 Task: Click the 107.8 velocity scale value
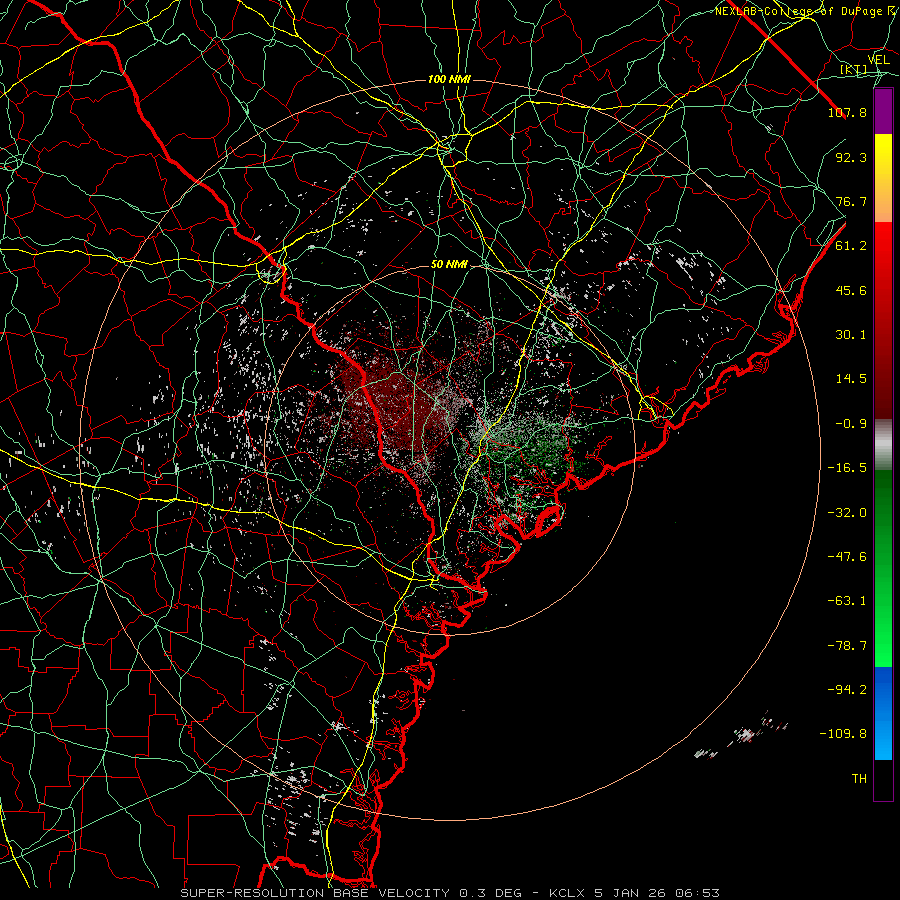coord(847,112)
